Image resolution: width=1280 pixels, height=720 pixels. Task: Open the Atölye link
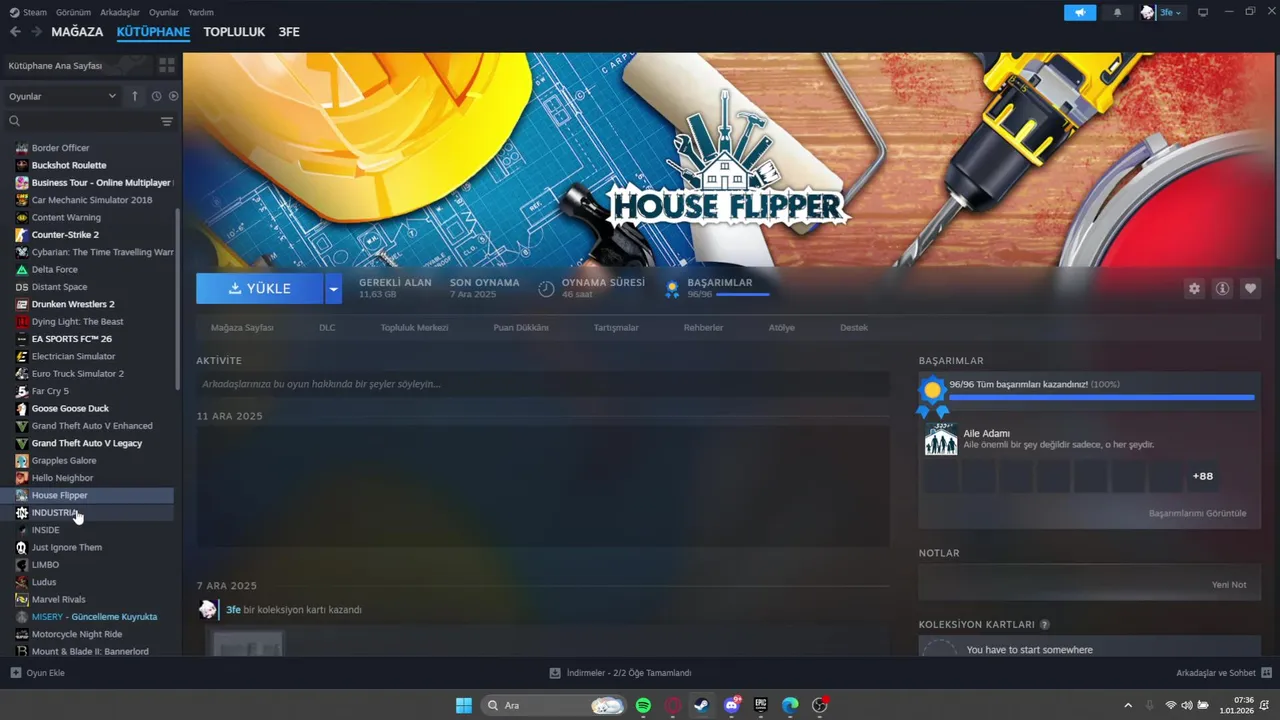pyautogui.click(x=782, y=328)
